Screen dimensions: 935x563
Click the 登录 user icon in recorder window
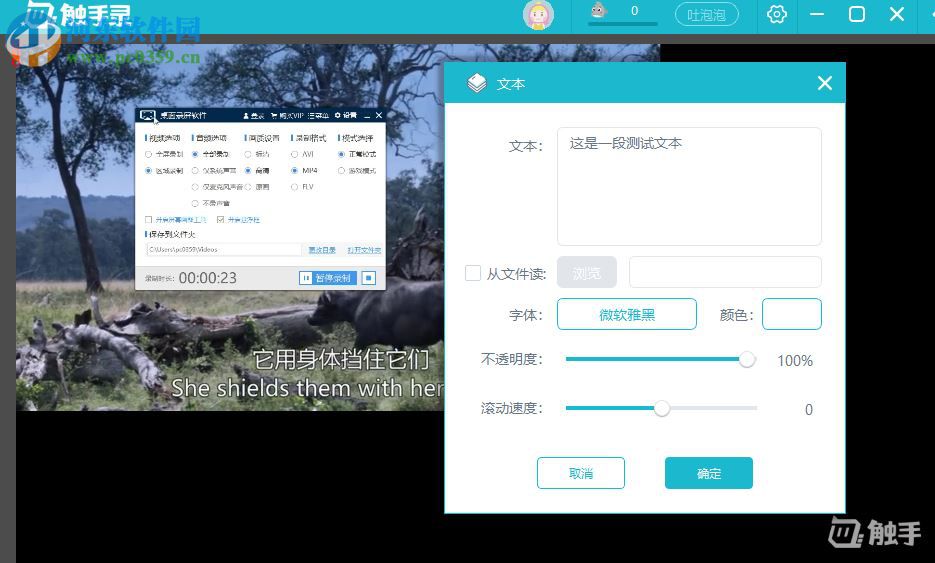246,115
